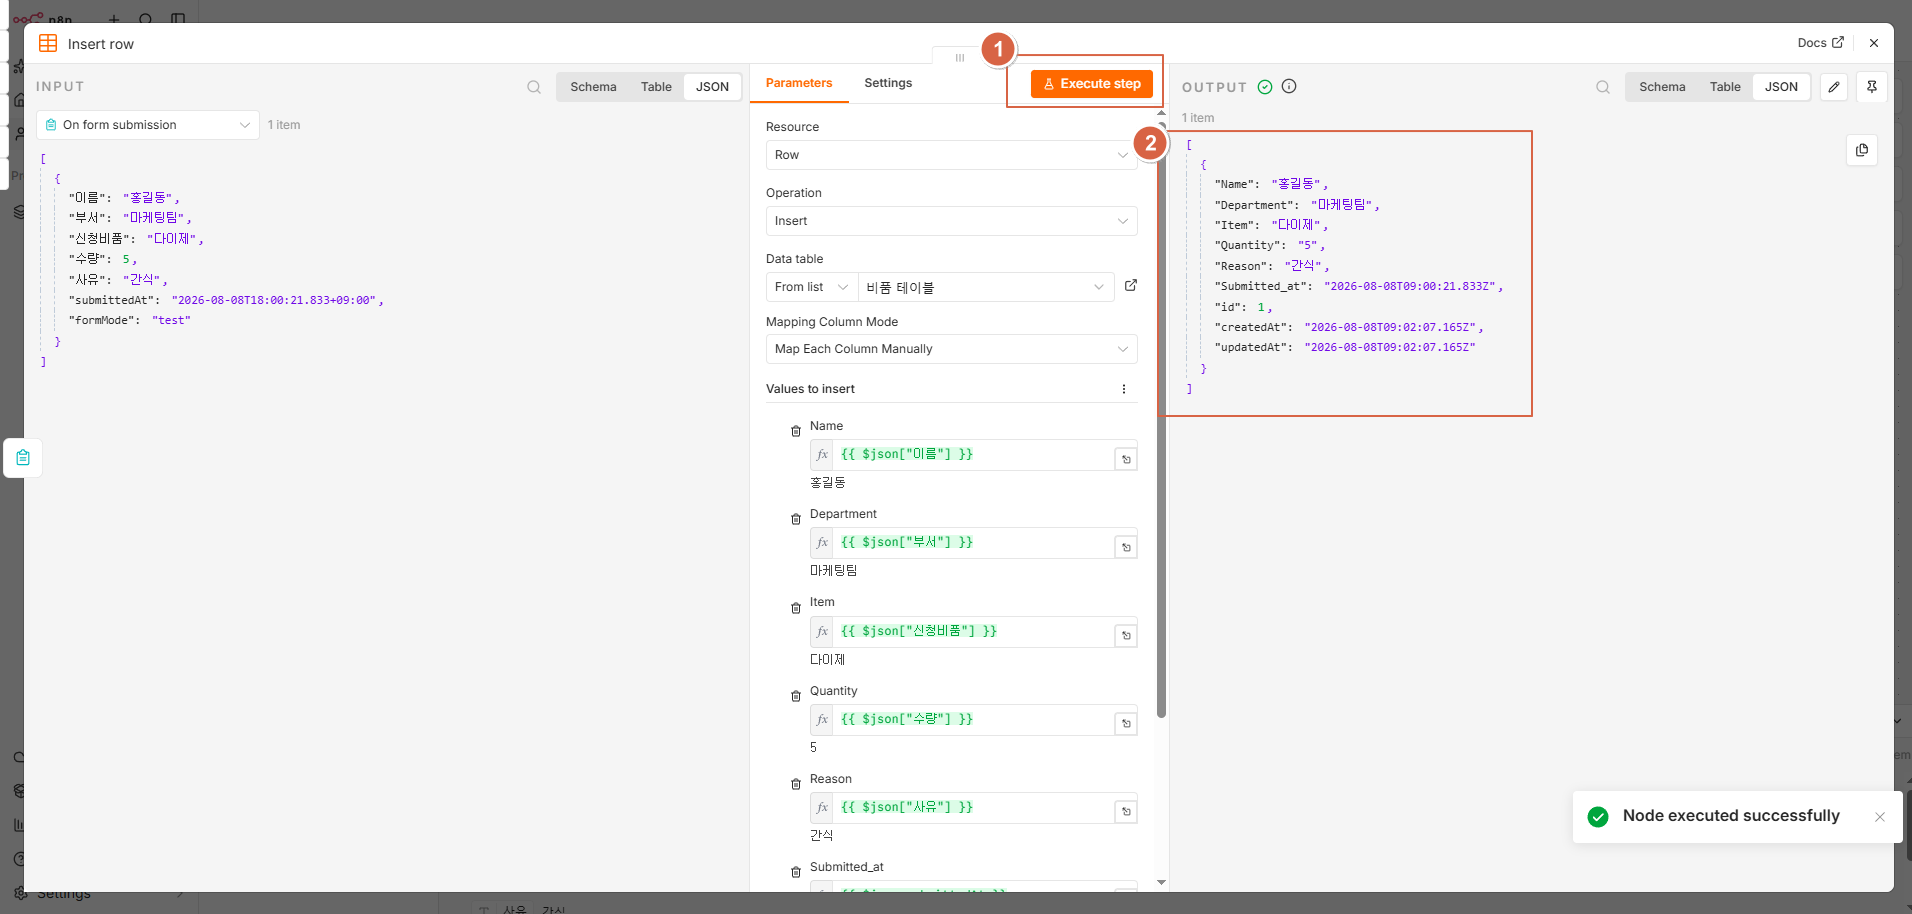Show input data in Schema view
The height and width of the screenshot is (914, 1912).
click(593, 87)
